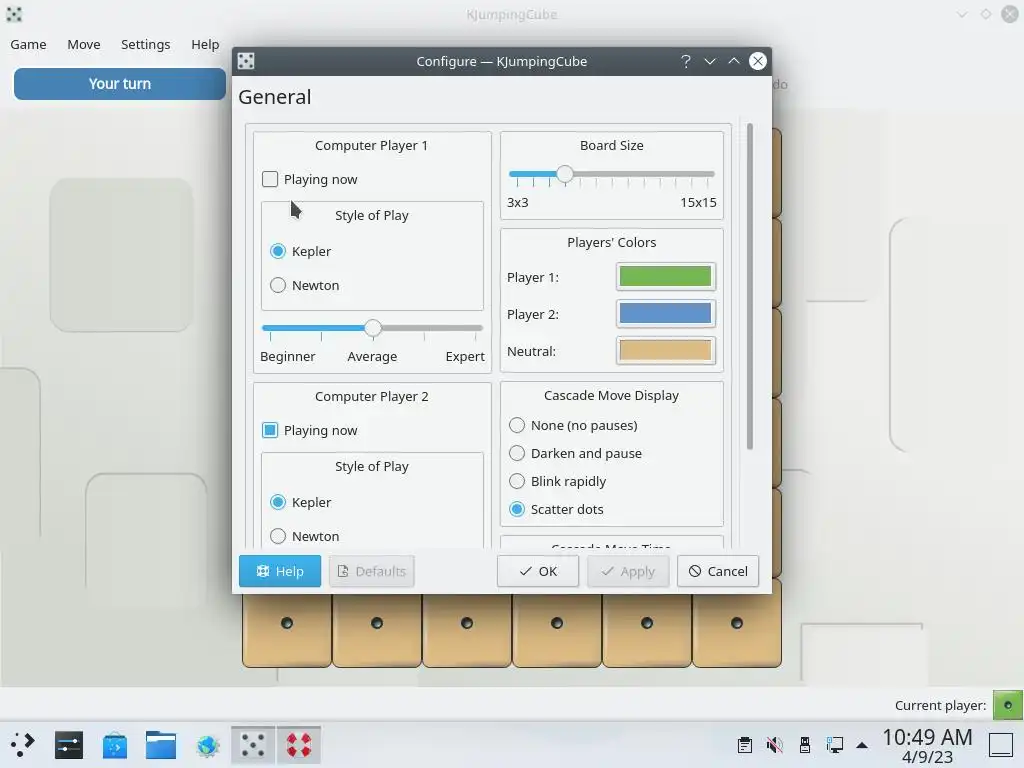Viewport: 1024px width, 768px height.
Task: Click the Apply button
Action: pyautogui.click(x=628, y=571)
